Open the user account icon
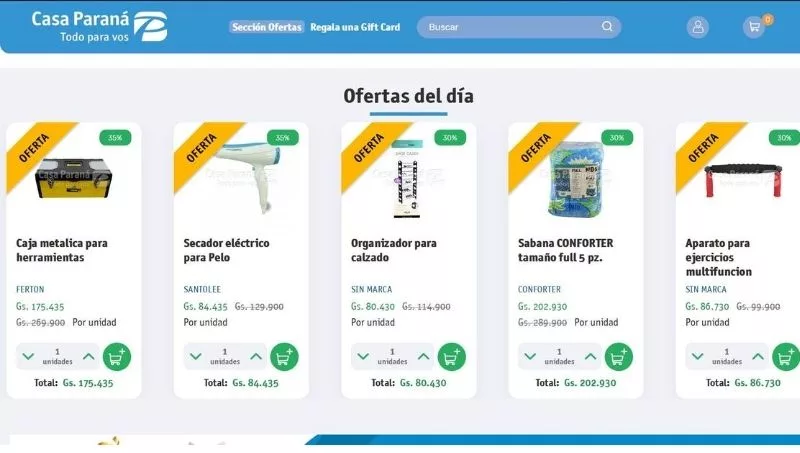The width and height of the screenshot is (800, 453). coord(697,27)
